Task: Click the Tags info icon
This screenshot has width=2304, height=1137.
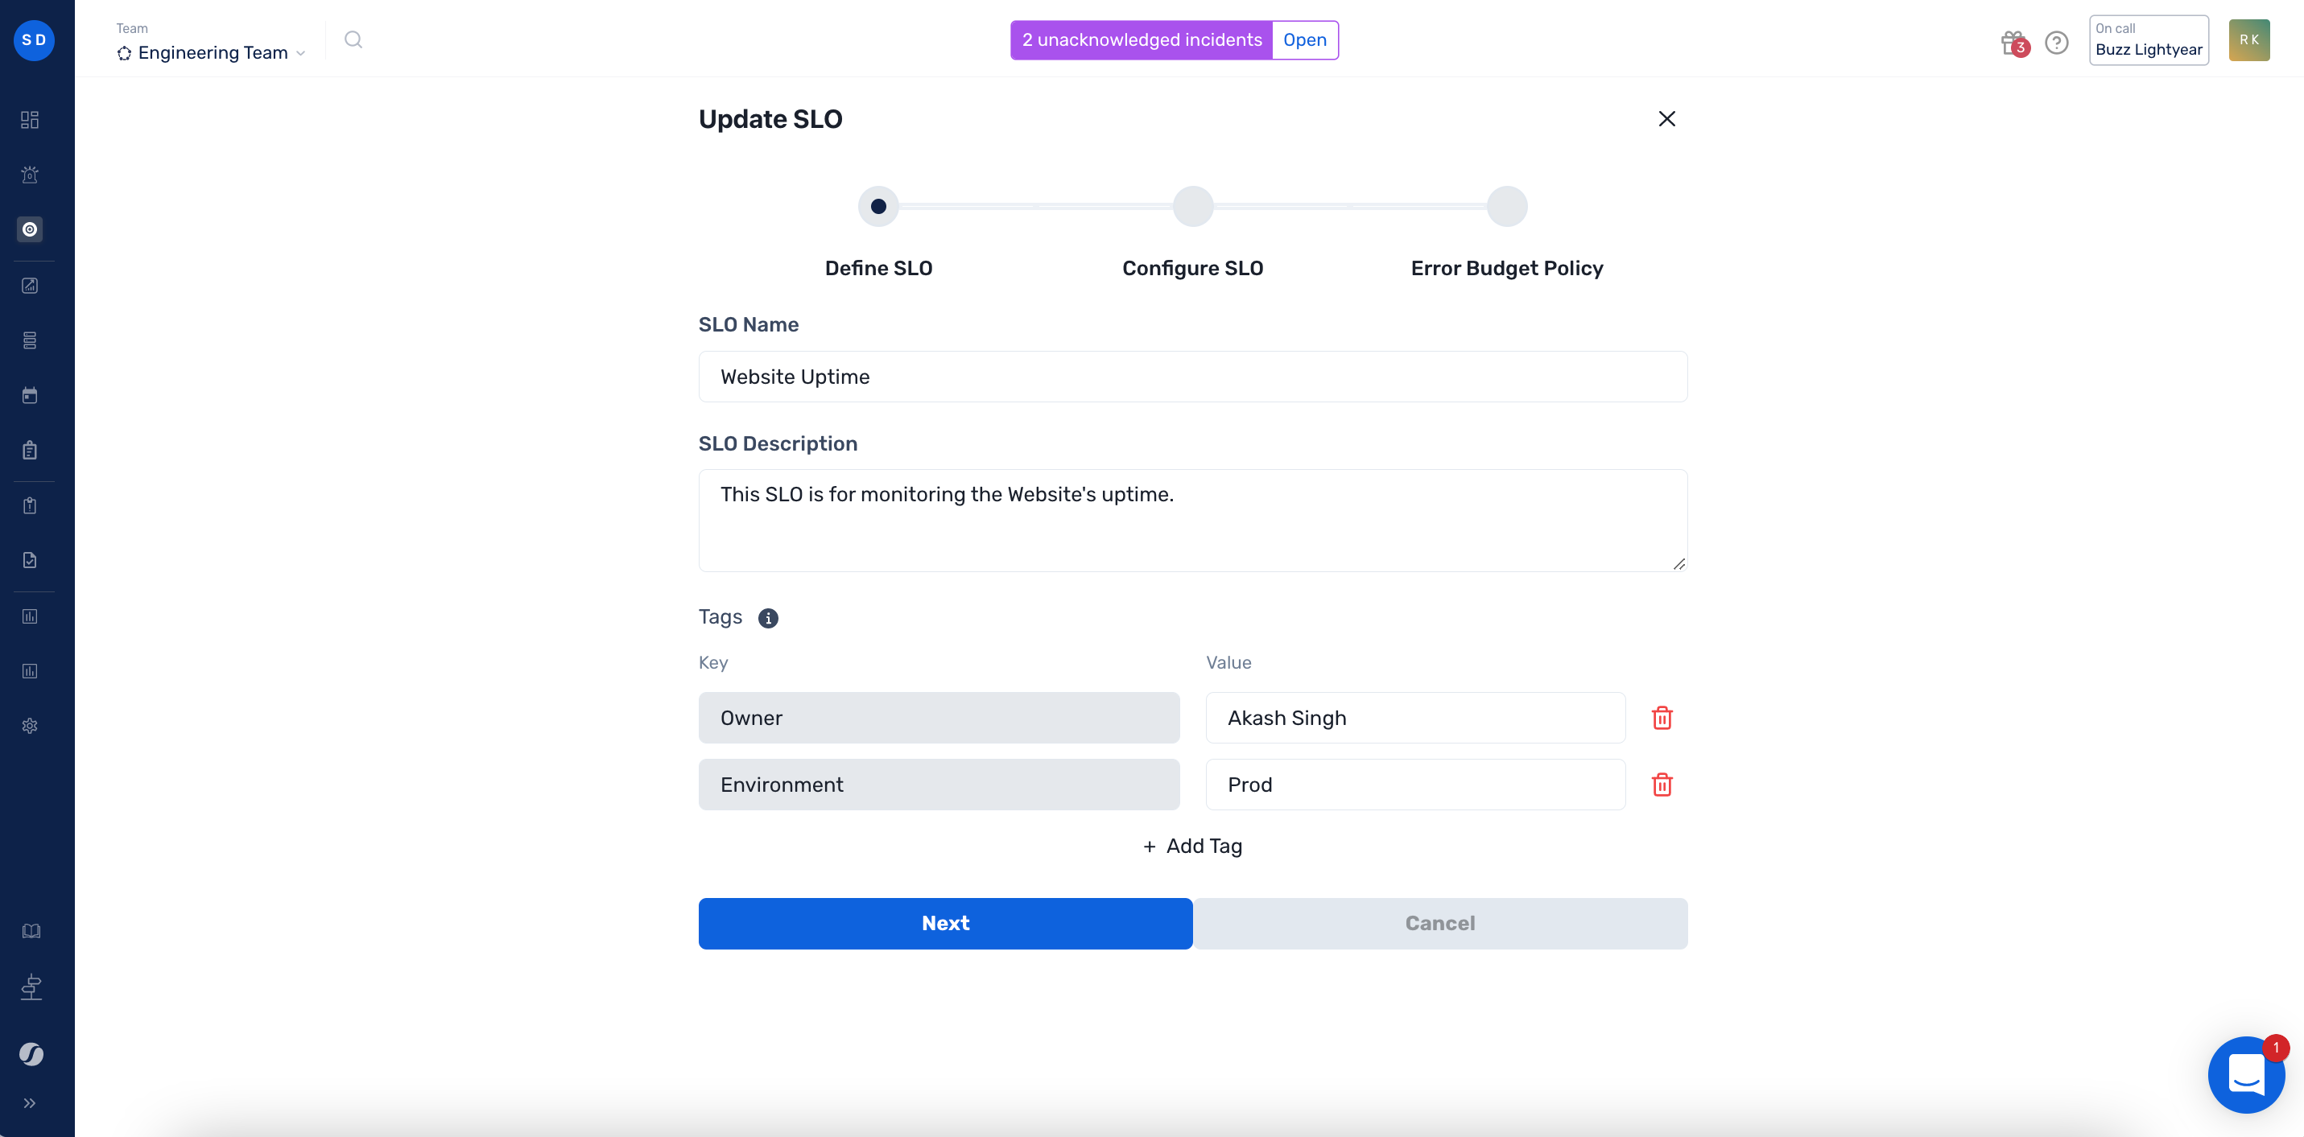Action: [x=768, y=618]
